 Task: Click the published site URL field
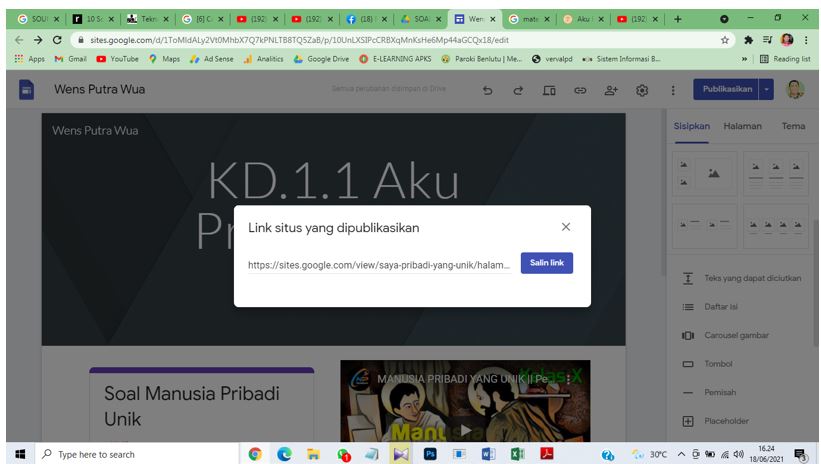tap(379, 264)
